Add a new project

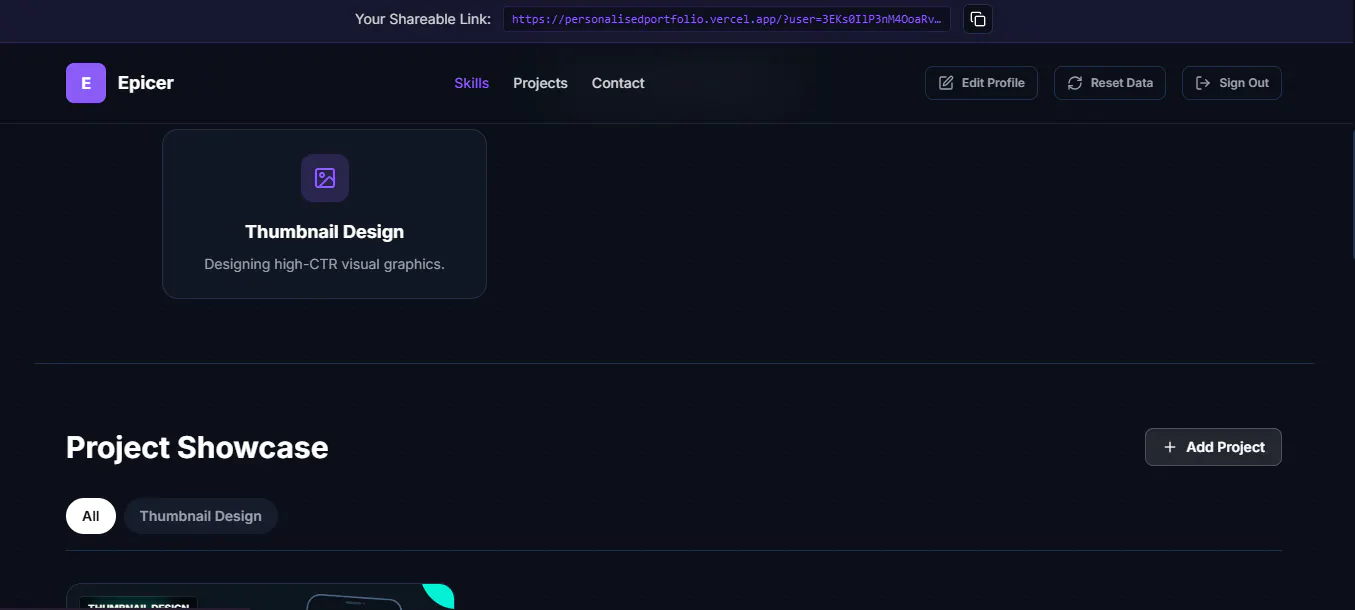tap(1213, 447)
